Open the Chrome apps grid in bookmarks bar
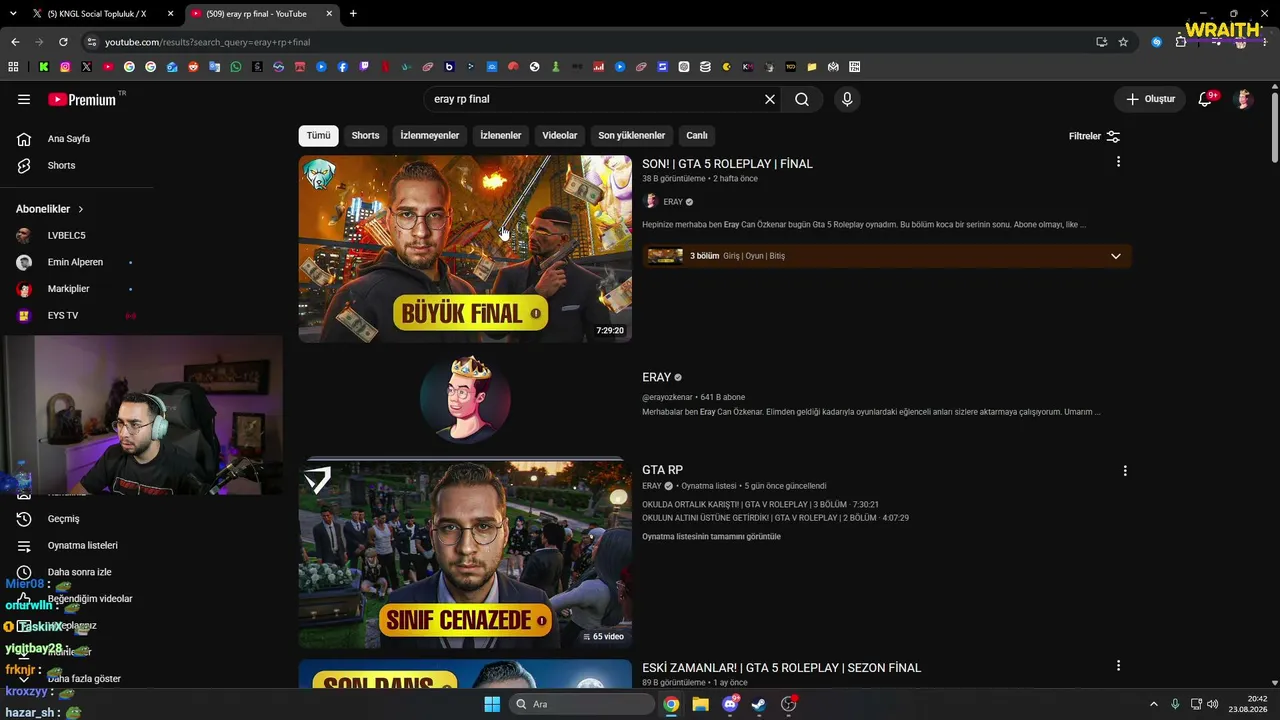The image size is (1280, 720). (13, 67)
